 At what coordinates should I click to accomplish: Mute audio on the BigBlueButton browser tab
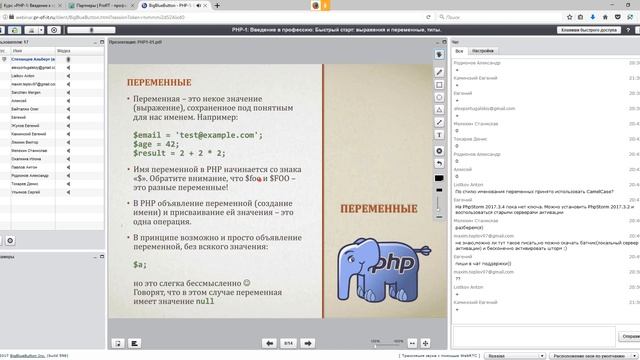(198, 6)
